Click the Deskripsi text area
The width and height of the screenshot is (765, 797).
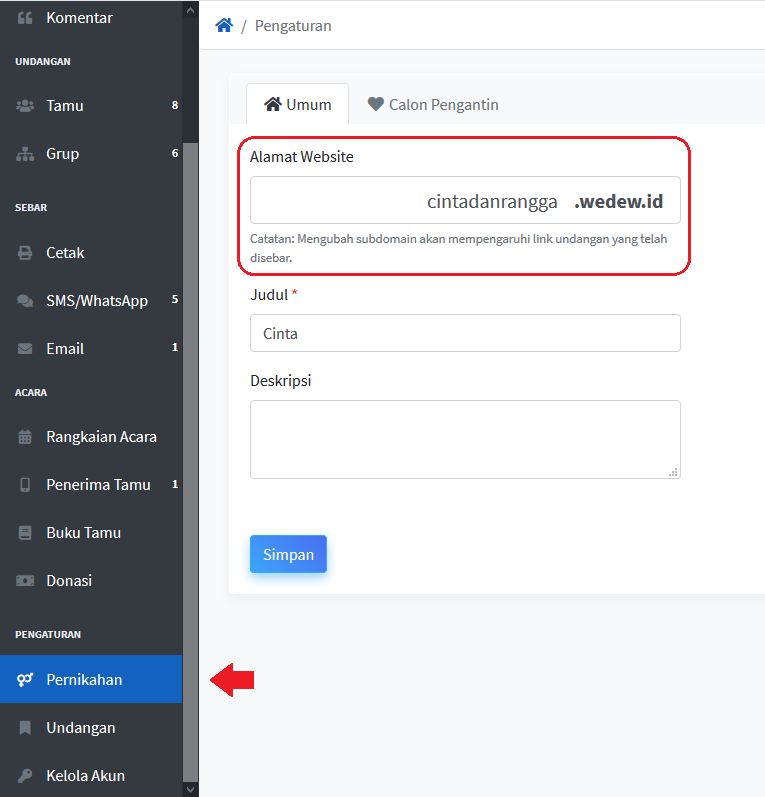465,439
